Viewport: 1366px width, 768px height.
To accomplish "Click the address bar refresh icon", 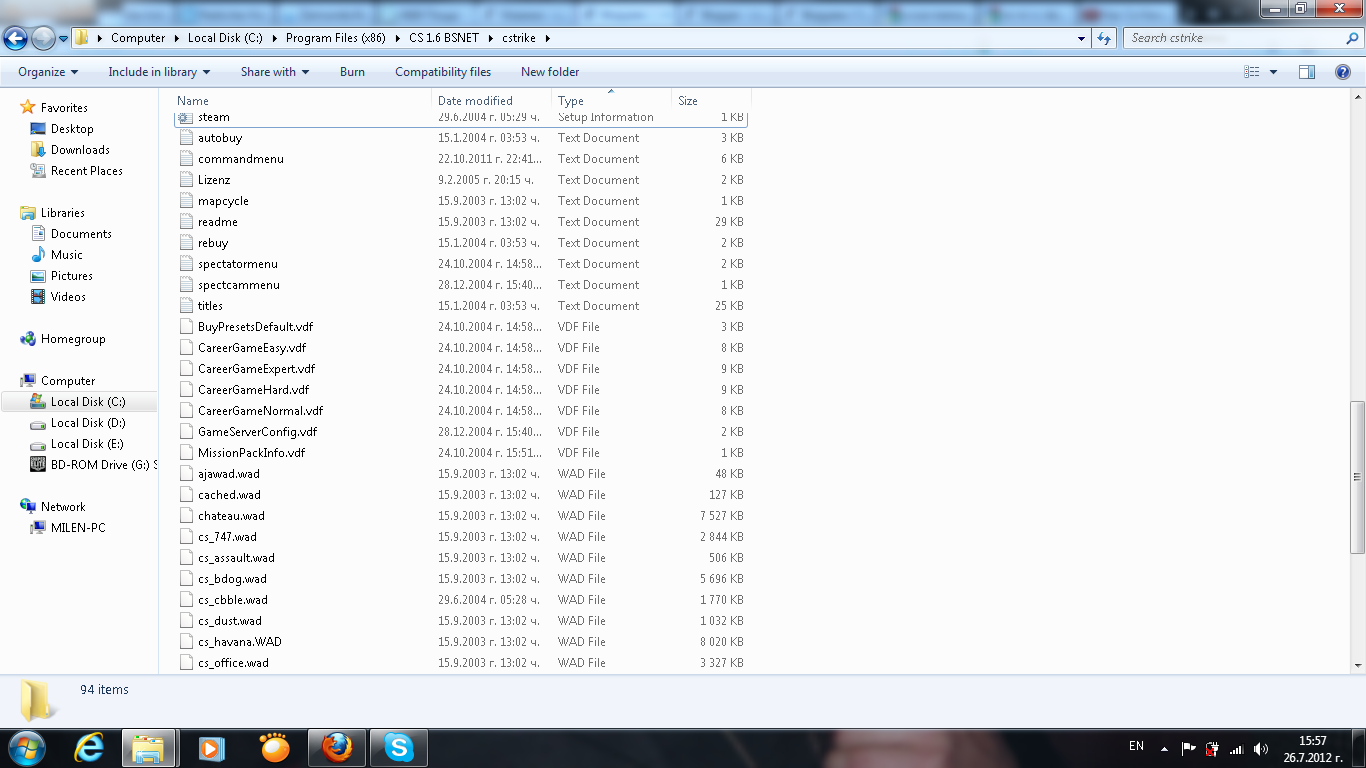I will click(1104, 38).
